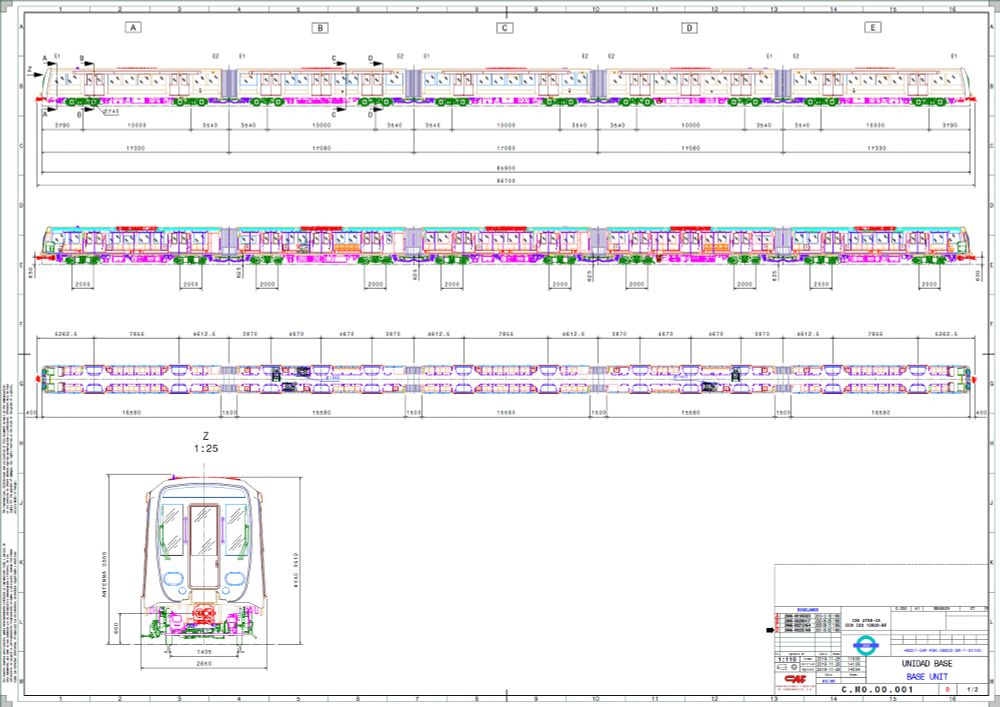Click the 86900 overall length dimension
The height and width of the screenshot is (707, 1000).
click(x=506, y=168)
